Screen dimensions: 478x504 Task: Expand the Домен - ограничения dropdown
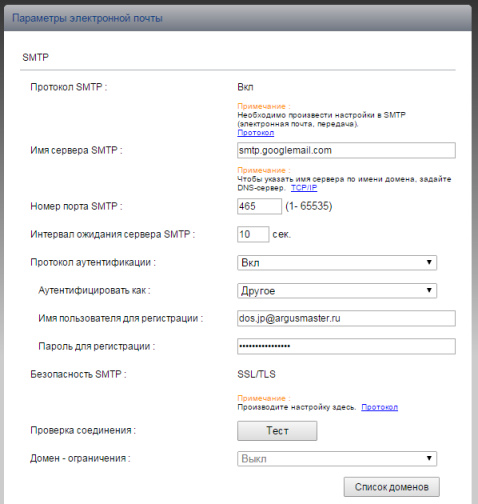click(337, 459)
